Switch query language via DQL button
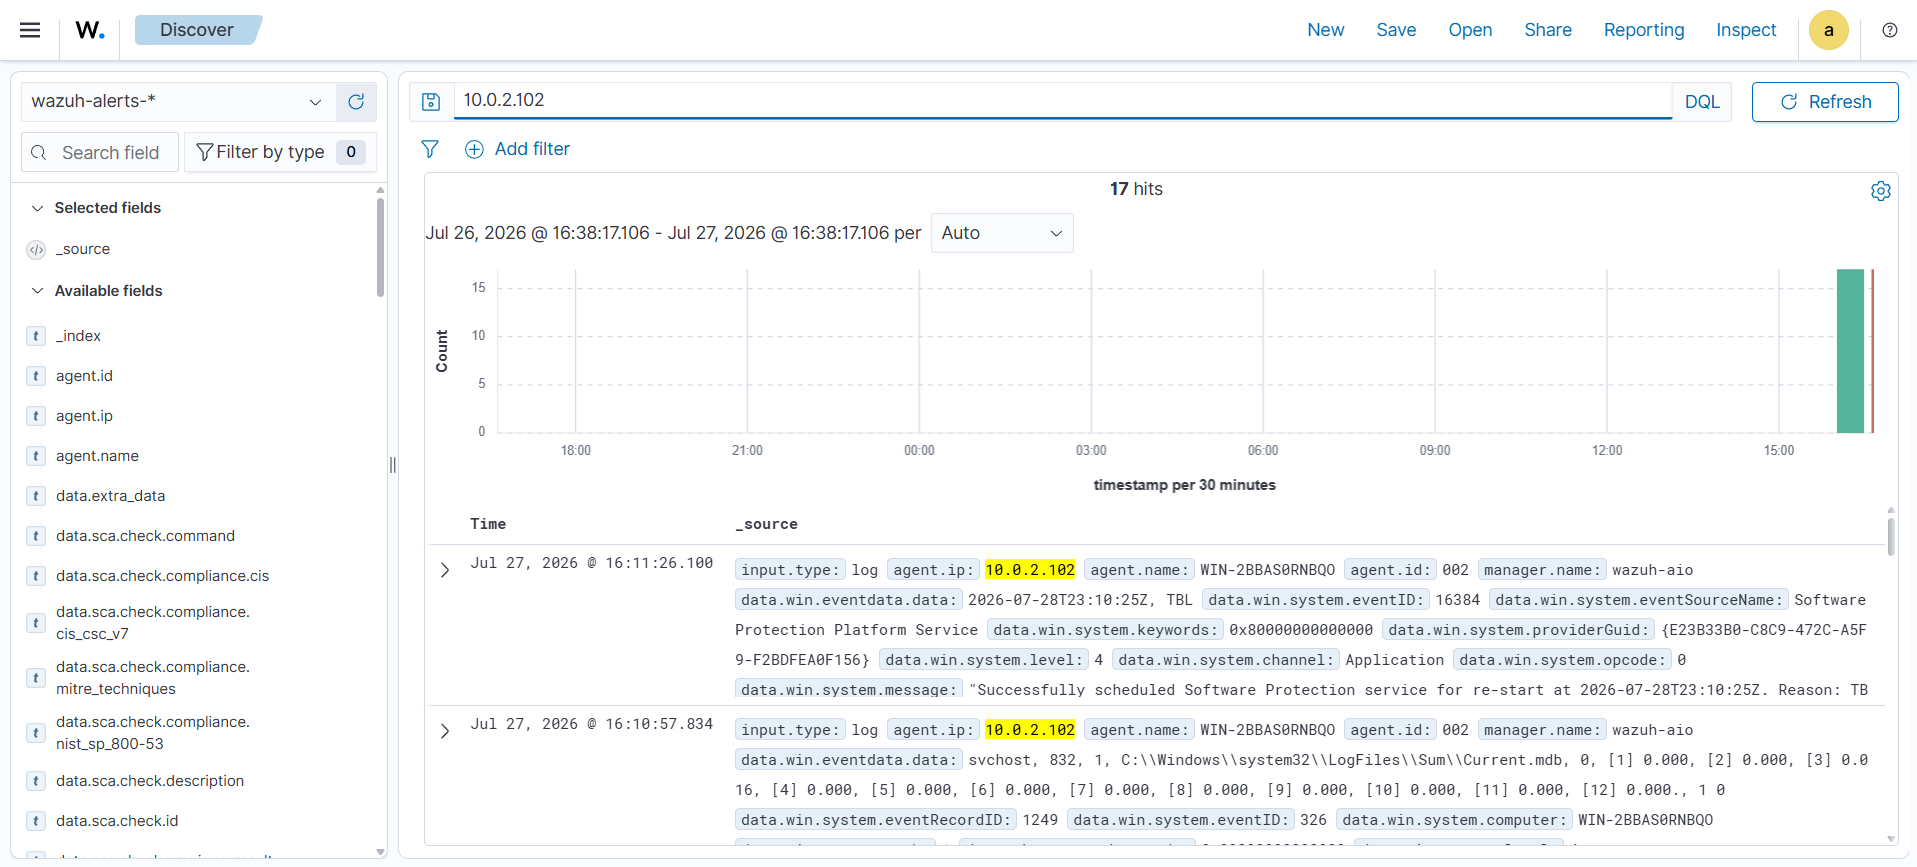Viewport: 1917px width, 867px height. (x=1702, y=102)
